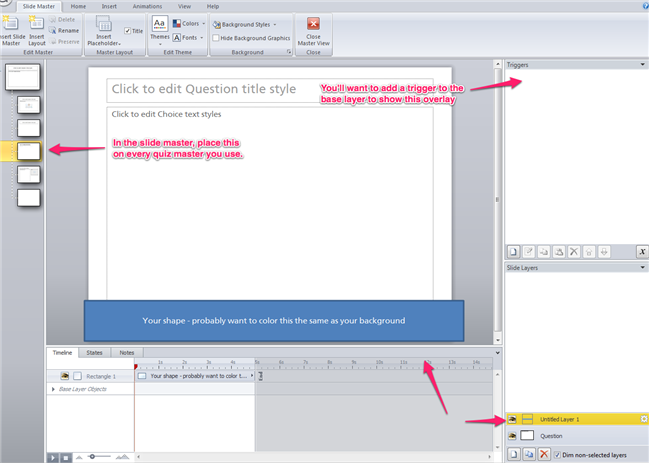
Task: Open variables manager X button
Action: [x=642, y=251]
